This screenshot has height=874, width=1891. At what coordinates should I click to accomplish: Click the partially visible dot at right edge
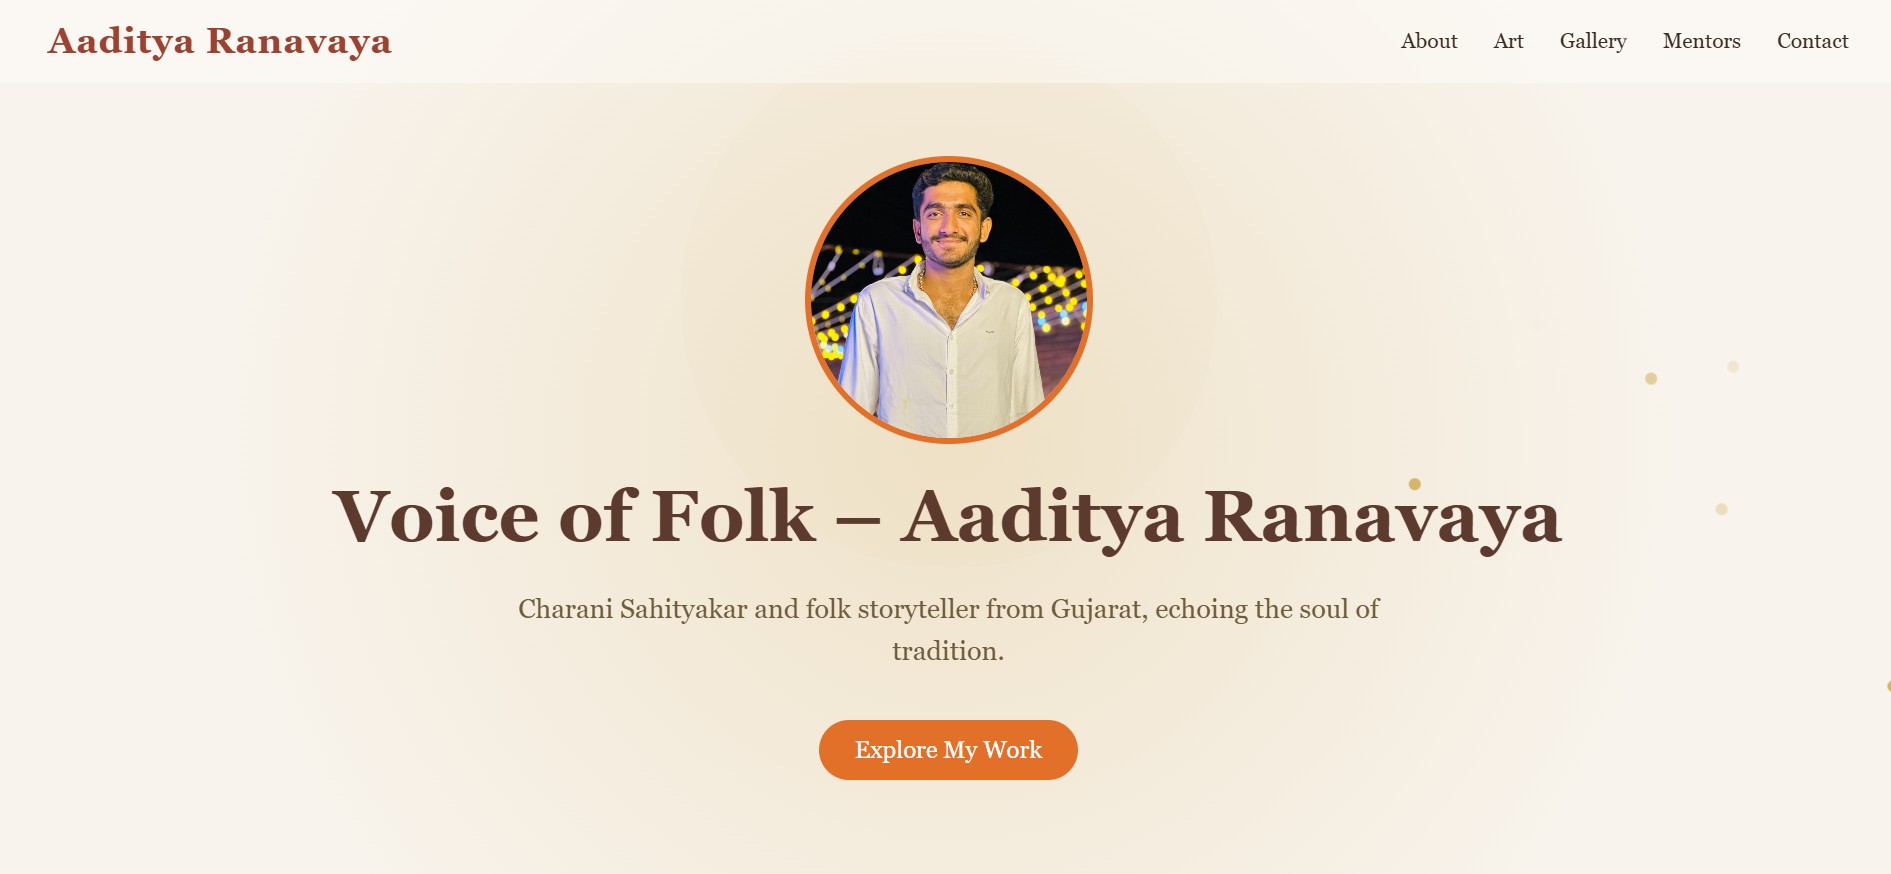(x=1888, y=686)
